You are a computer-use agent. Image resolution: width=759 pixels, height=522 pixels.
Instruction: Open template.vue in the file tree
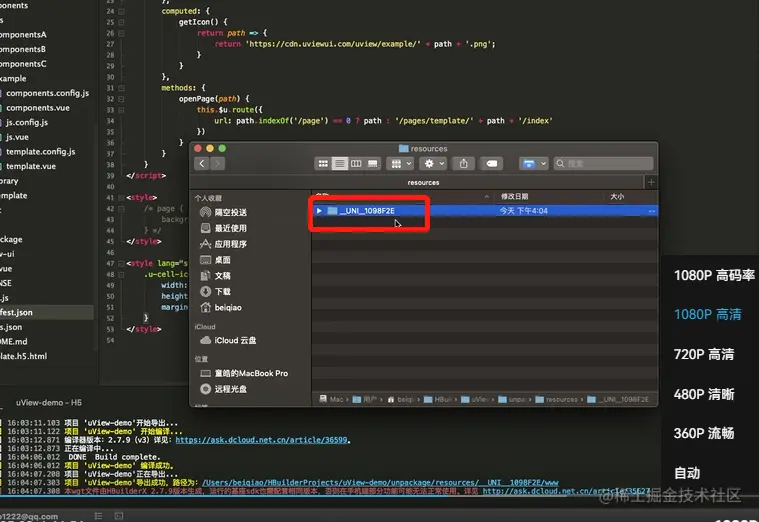point(30,166)
